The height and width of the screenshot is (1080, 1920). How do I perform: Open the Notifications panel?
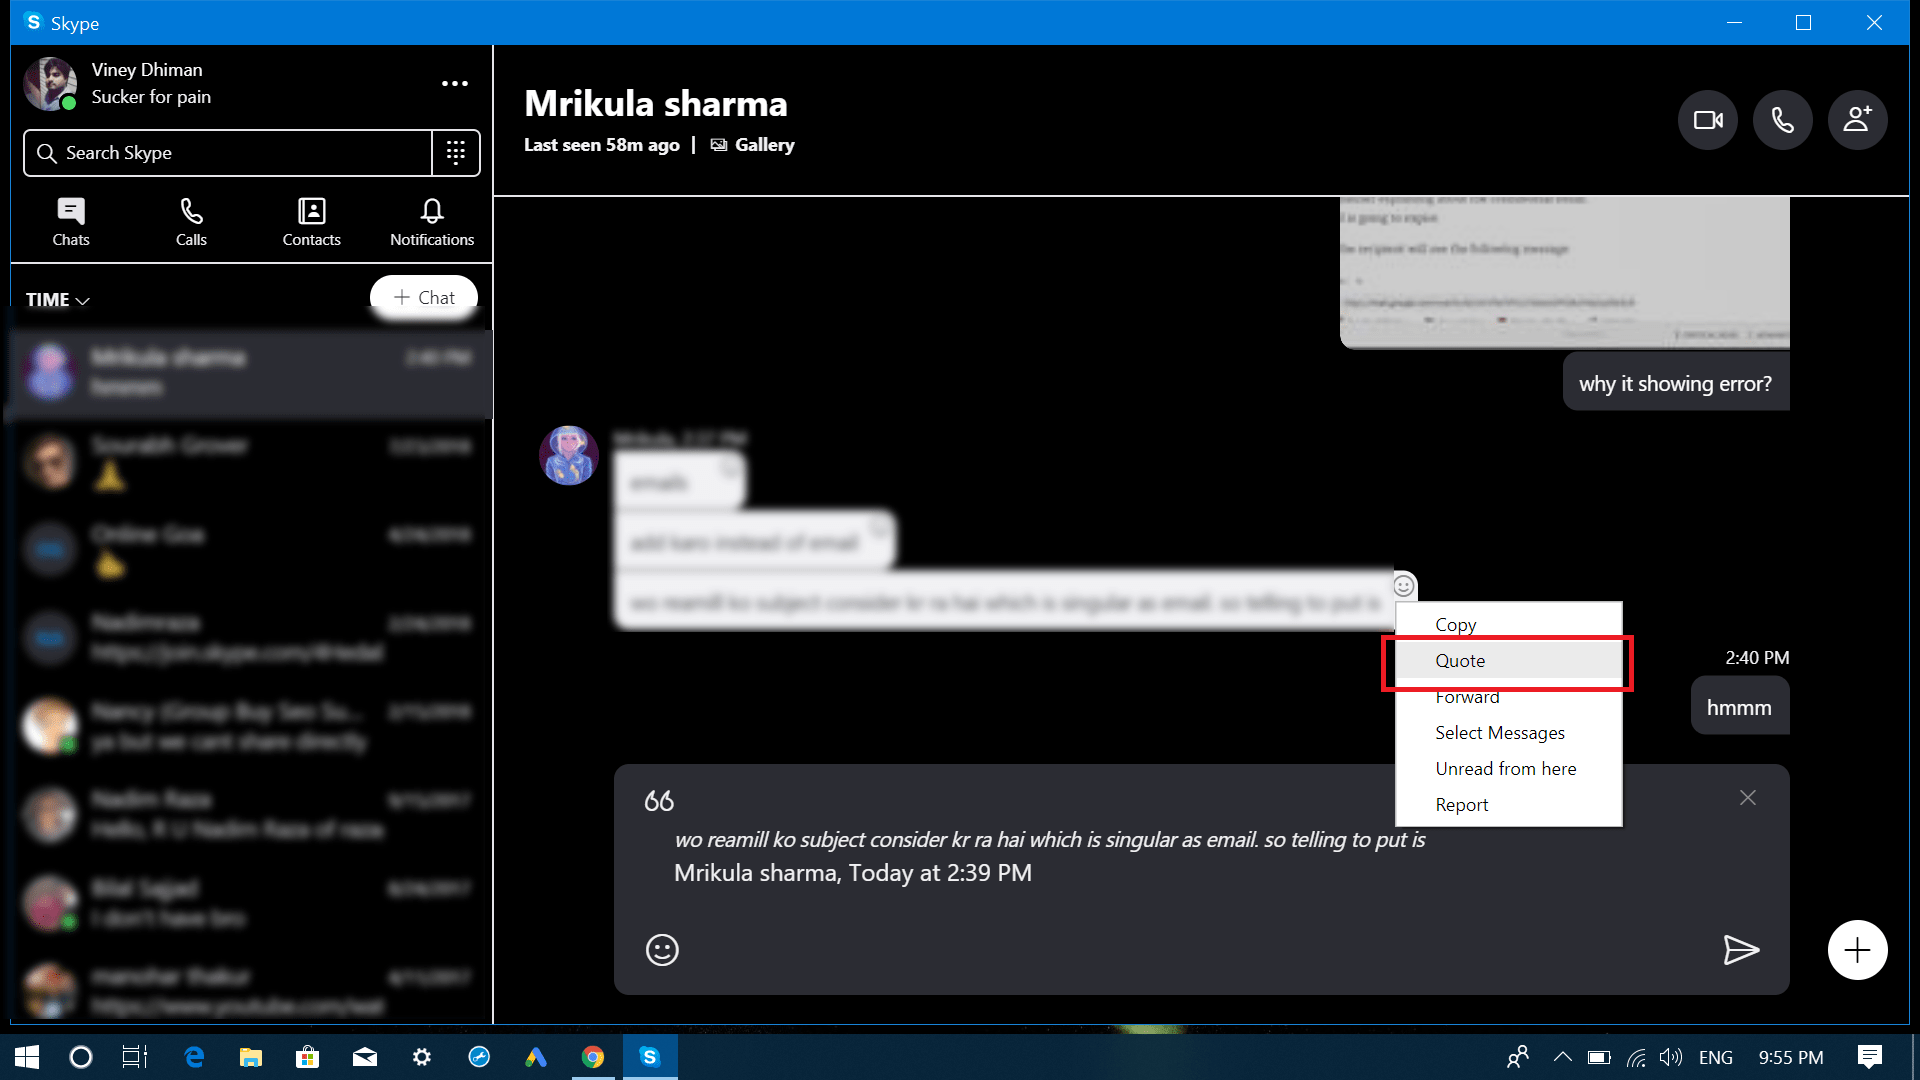tap(431, 220)
